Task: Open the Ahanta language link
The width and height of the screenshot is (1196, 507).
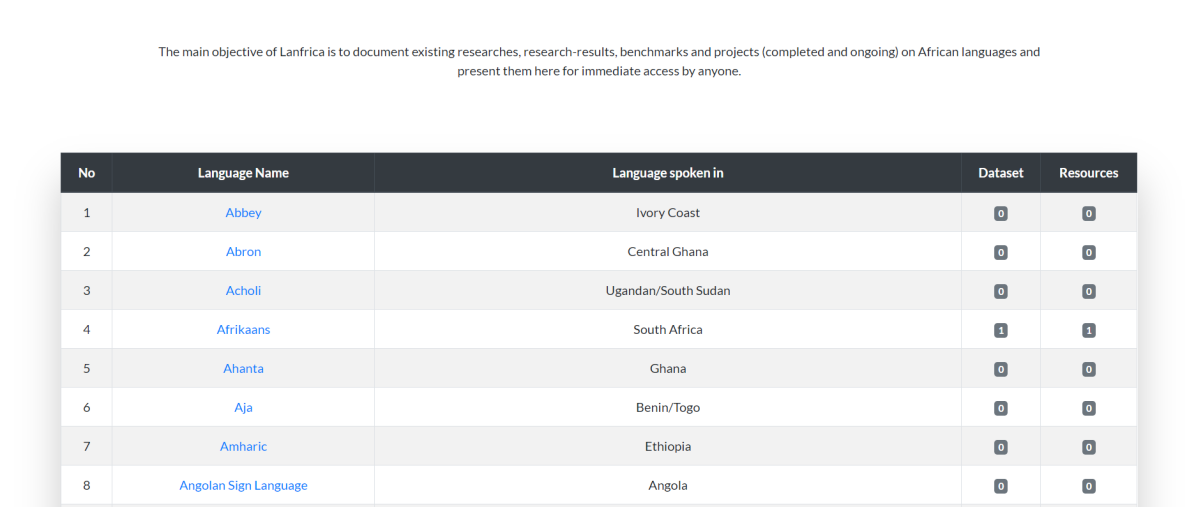Action: [x=243, y=368]
